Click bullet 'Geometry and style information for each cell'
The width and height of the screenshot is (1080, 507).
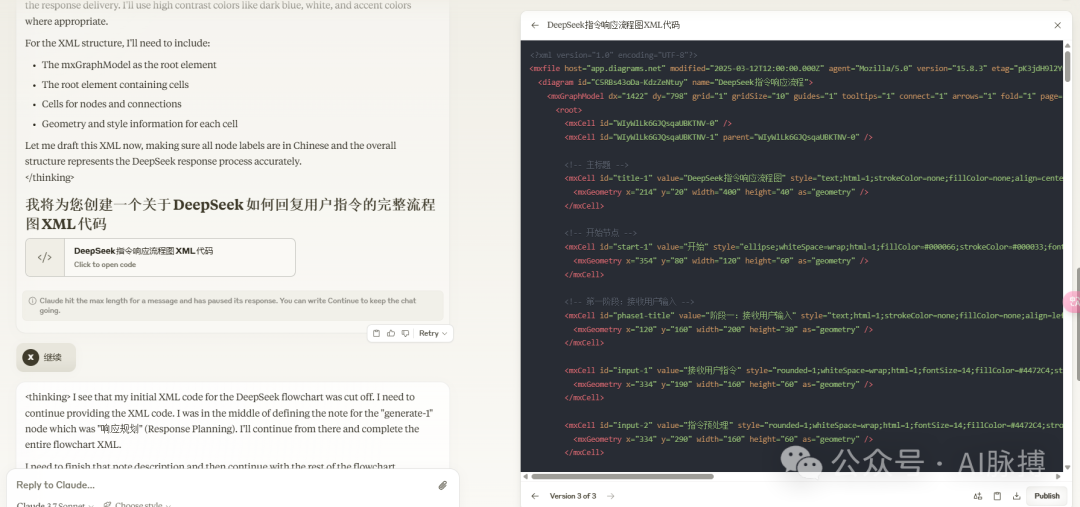[x=140, y=124]
